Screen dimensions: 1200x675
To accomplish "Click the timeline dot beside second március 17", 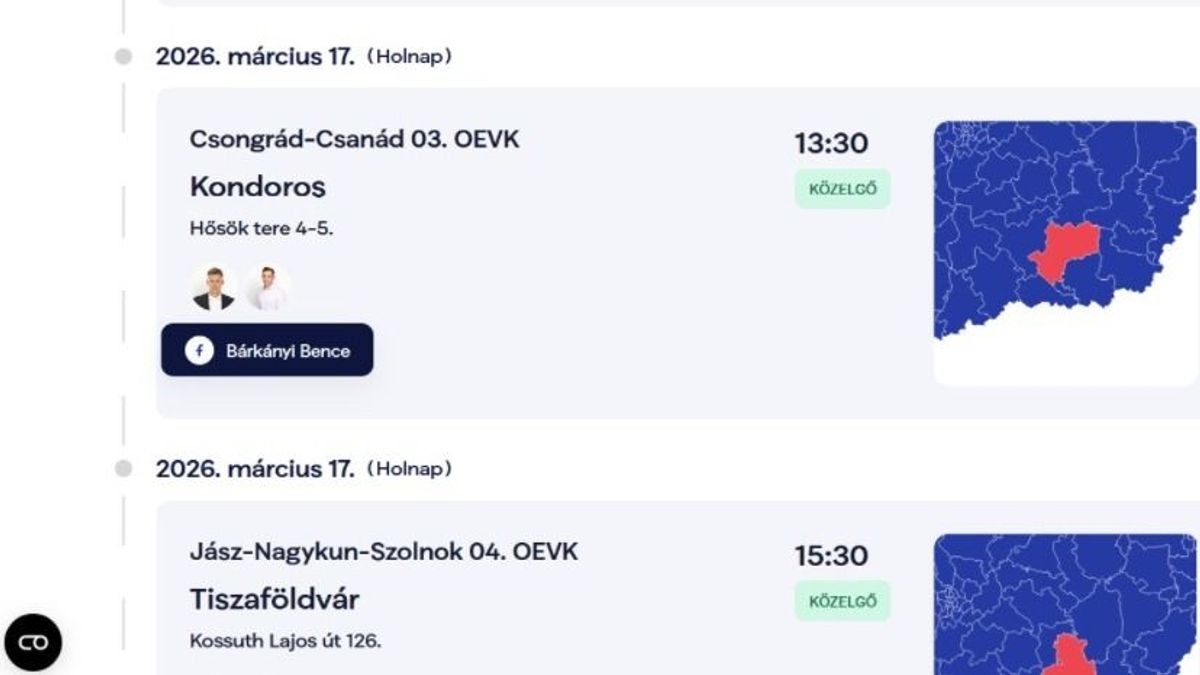I will [x=123, y=469].
